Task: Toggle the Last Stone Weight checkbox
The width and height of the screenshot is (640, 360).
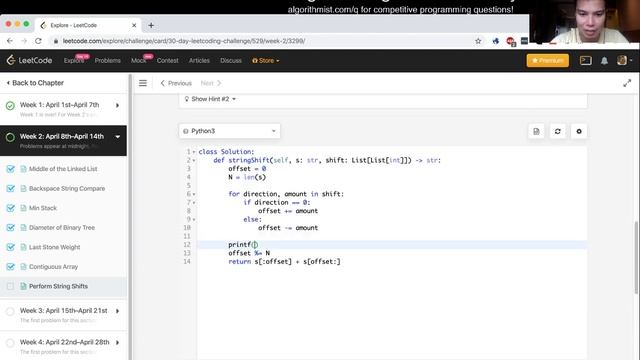Action: click(11, 247)
